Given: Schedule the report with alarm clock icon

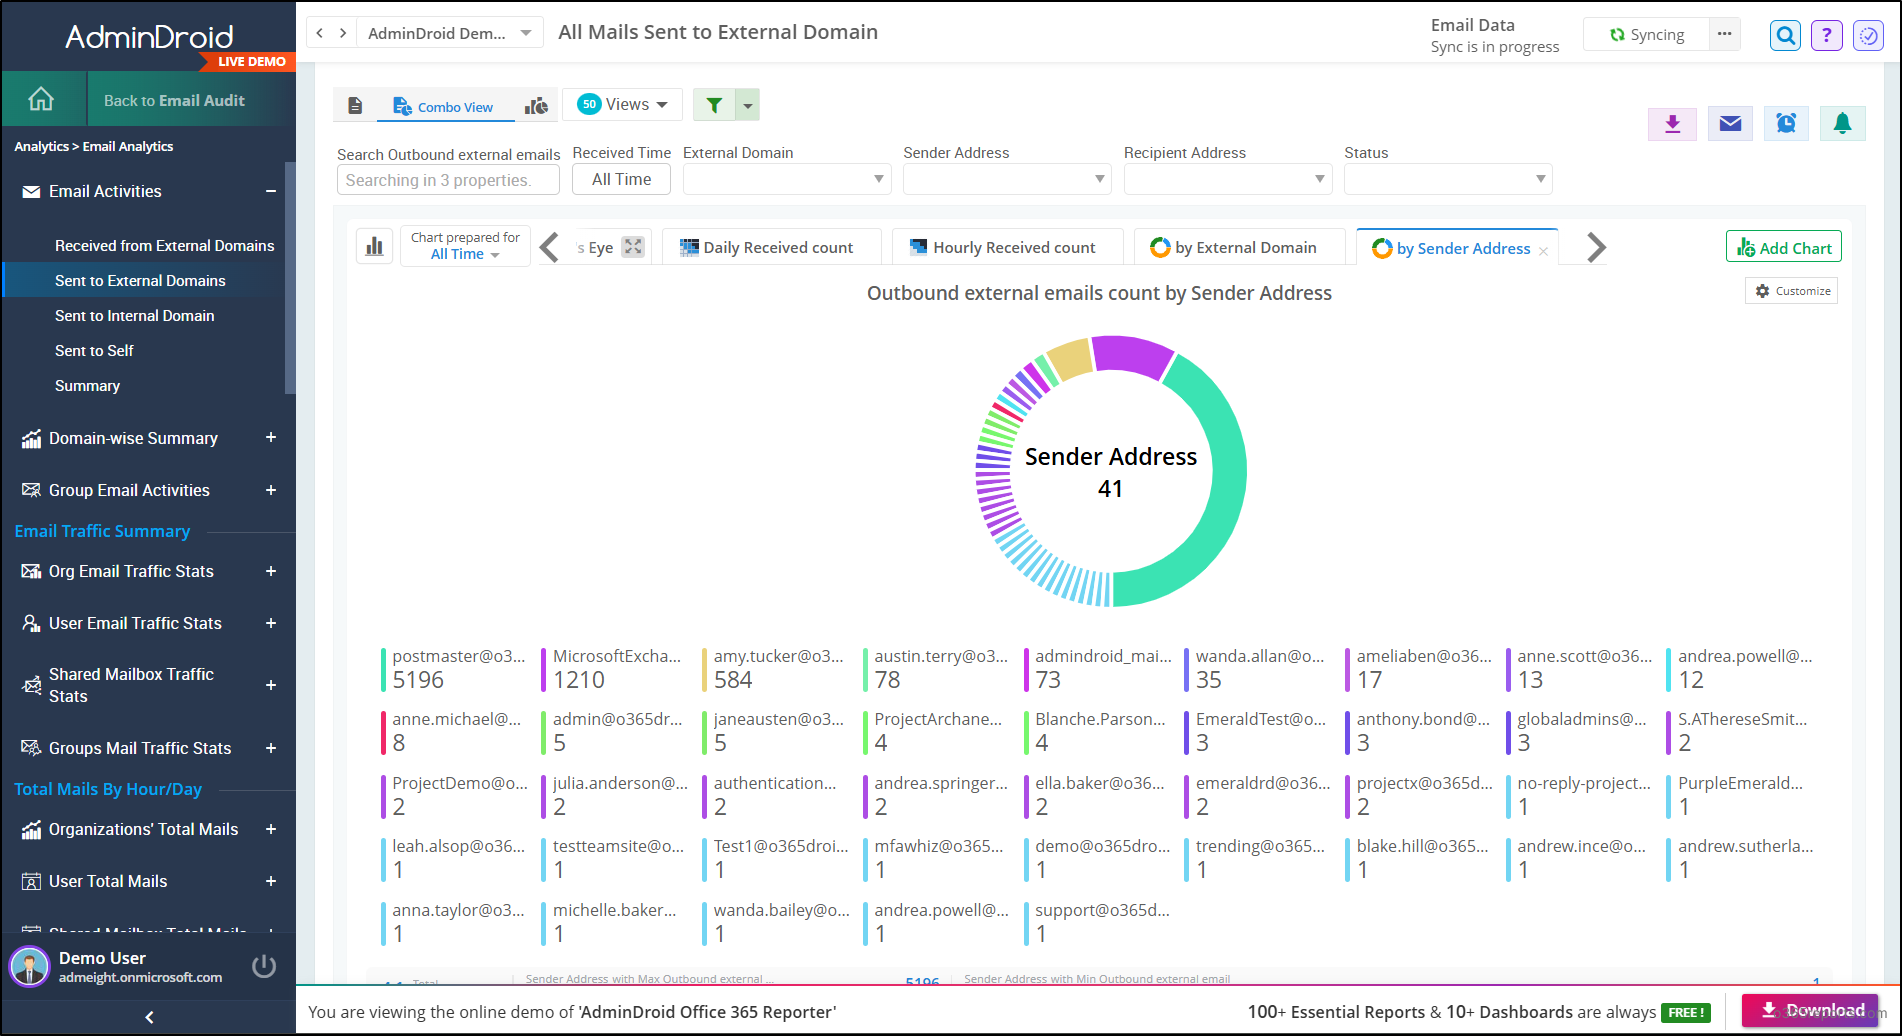Looking at the screenshot, I should (1786, 124).
